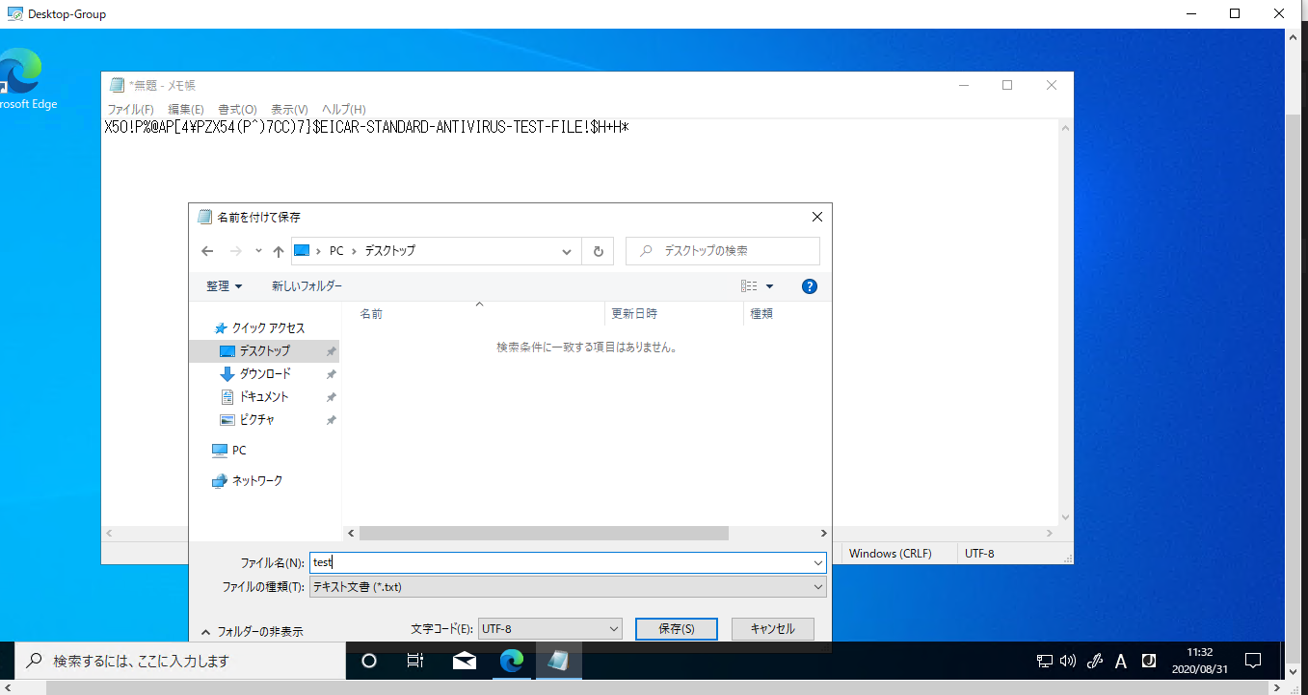This screenshot has width=1308, height=695.
Task: Change the file list view layout icon
Action: [x=750, y=286]
